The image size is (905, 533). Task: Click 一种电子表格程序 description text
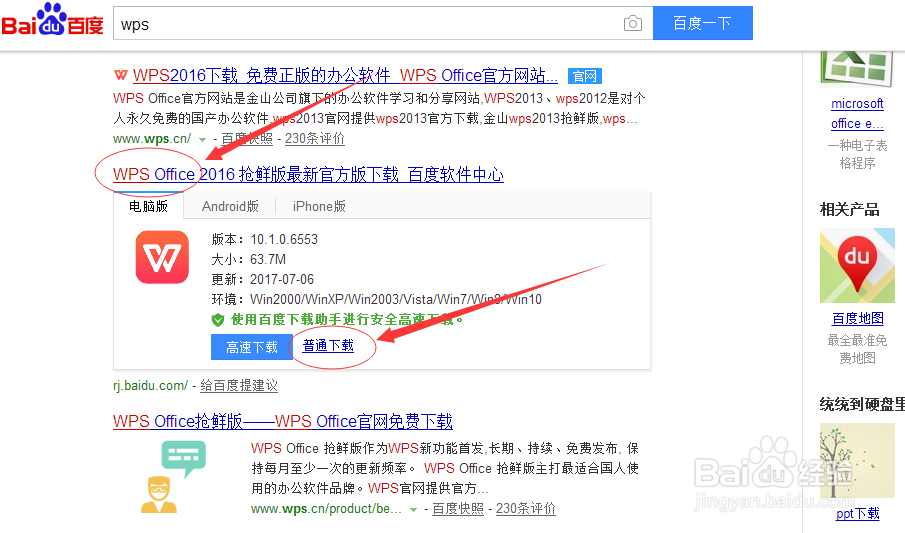pos(858,154)
